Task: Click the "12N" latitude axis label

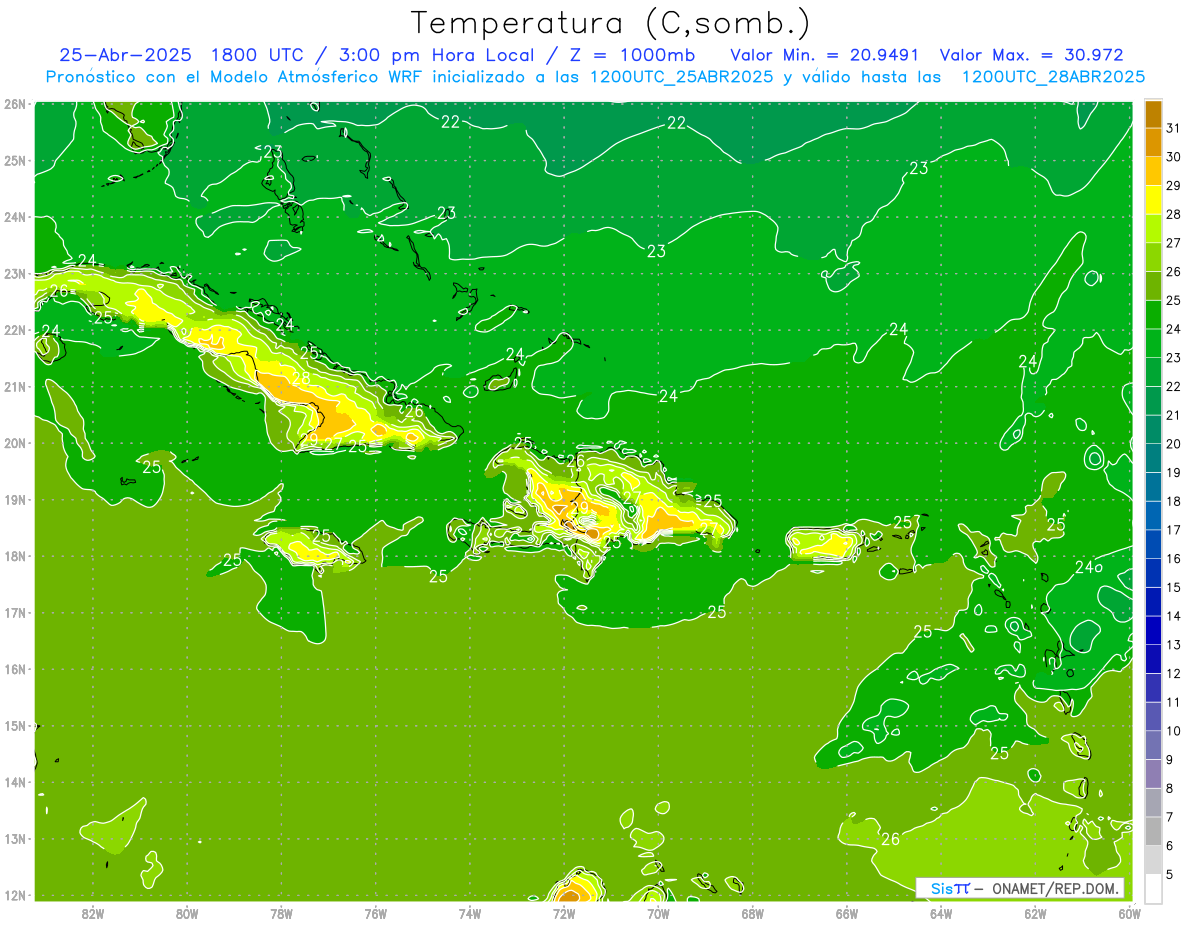Action: 15,895
